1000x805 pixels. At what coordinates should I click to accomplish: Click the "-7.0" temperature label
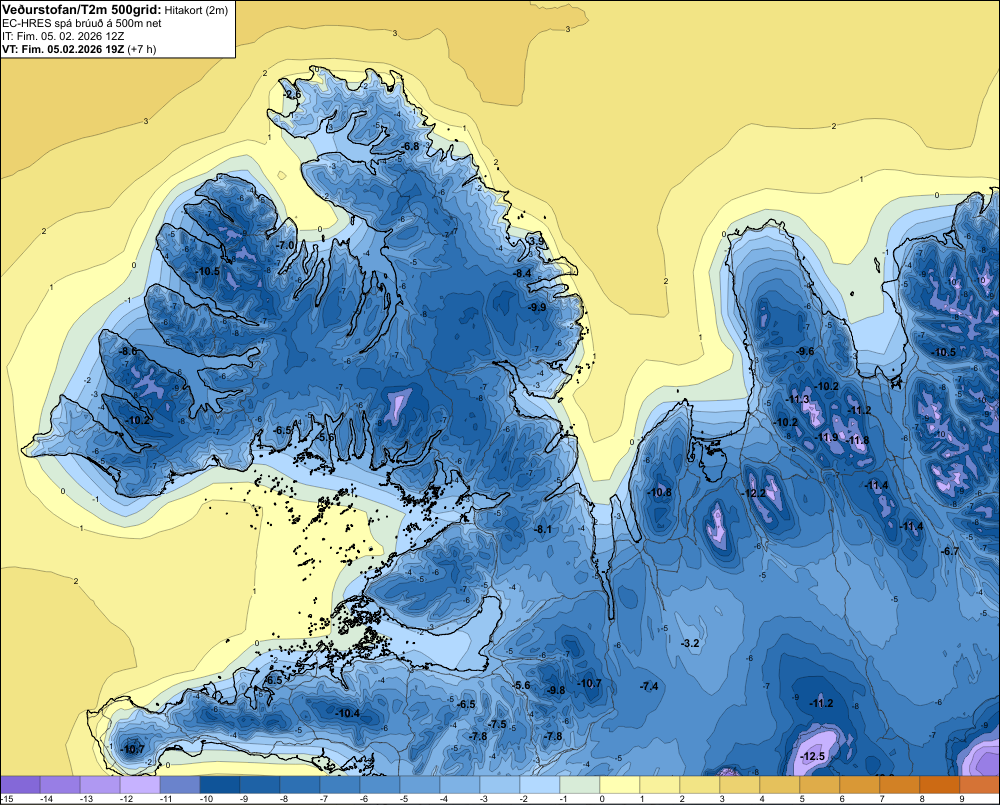[x=286, y=245]
